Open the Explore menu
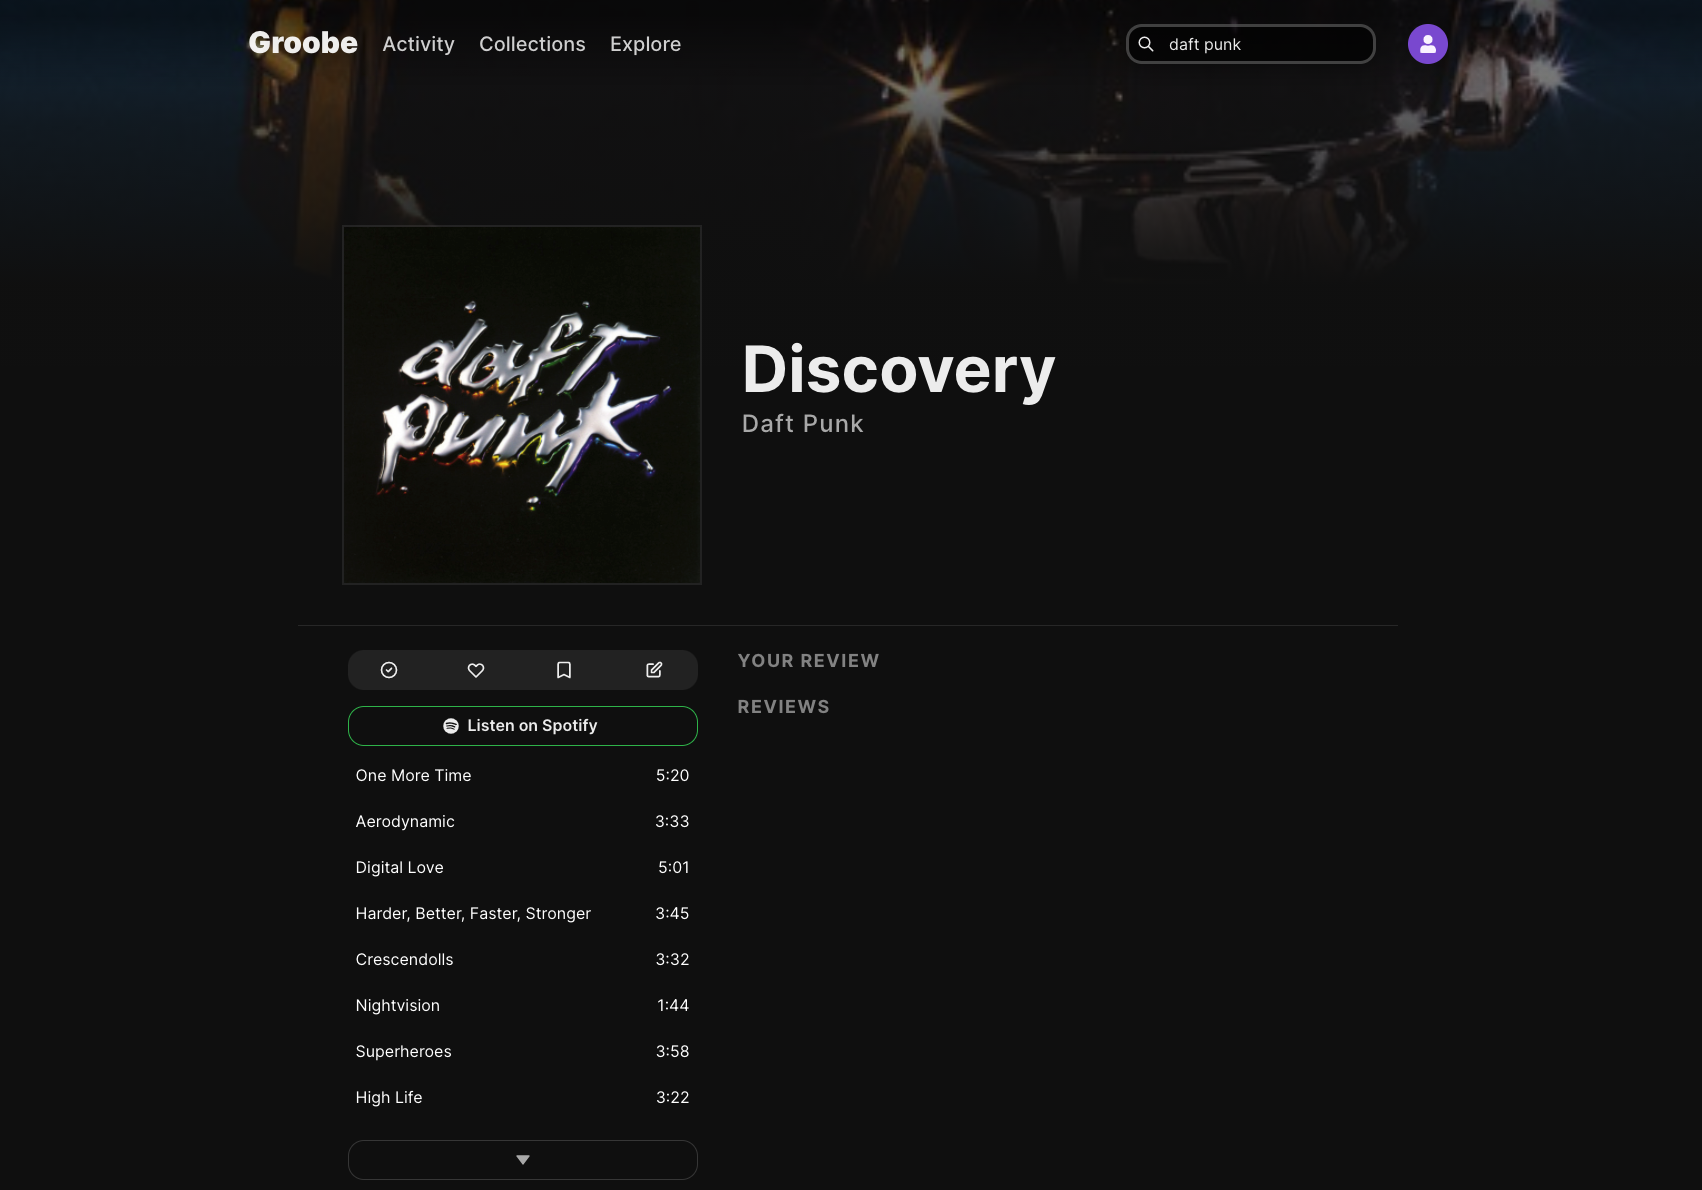Image resolution: width=1702 pixels, height=1190 pixels. point(645,44)
